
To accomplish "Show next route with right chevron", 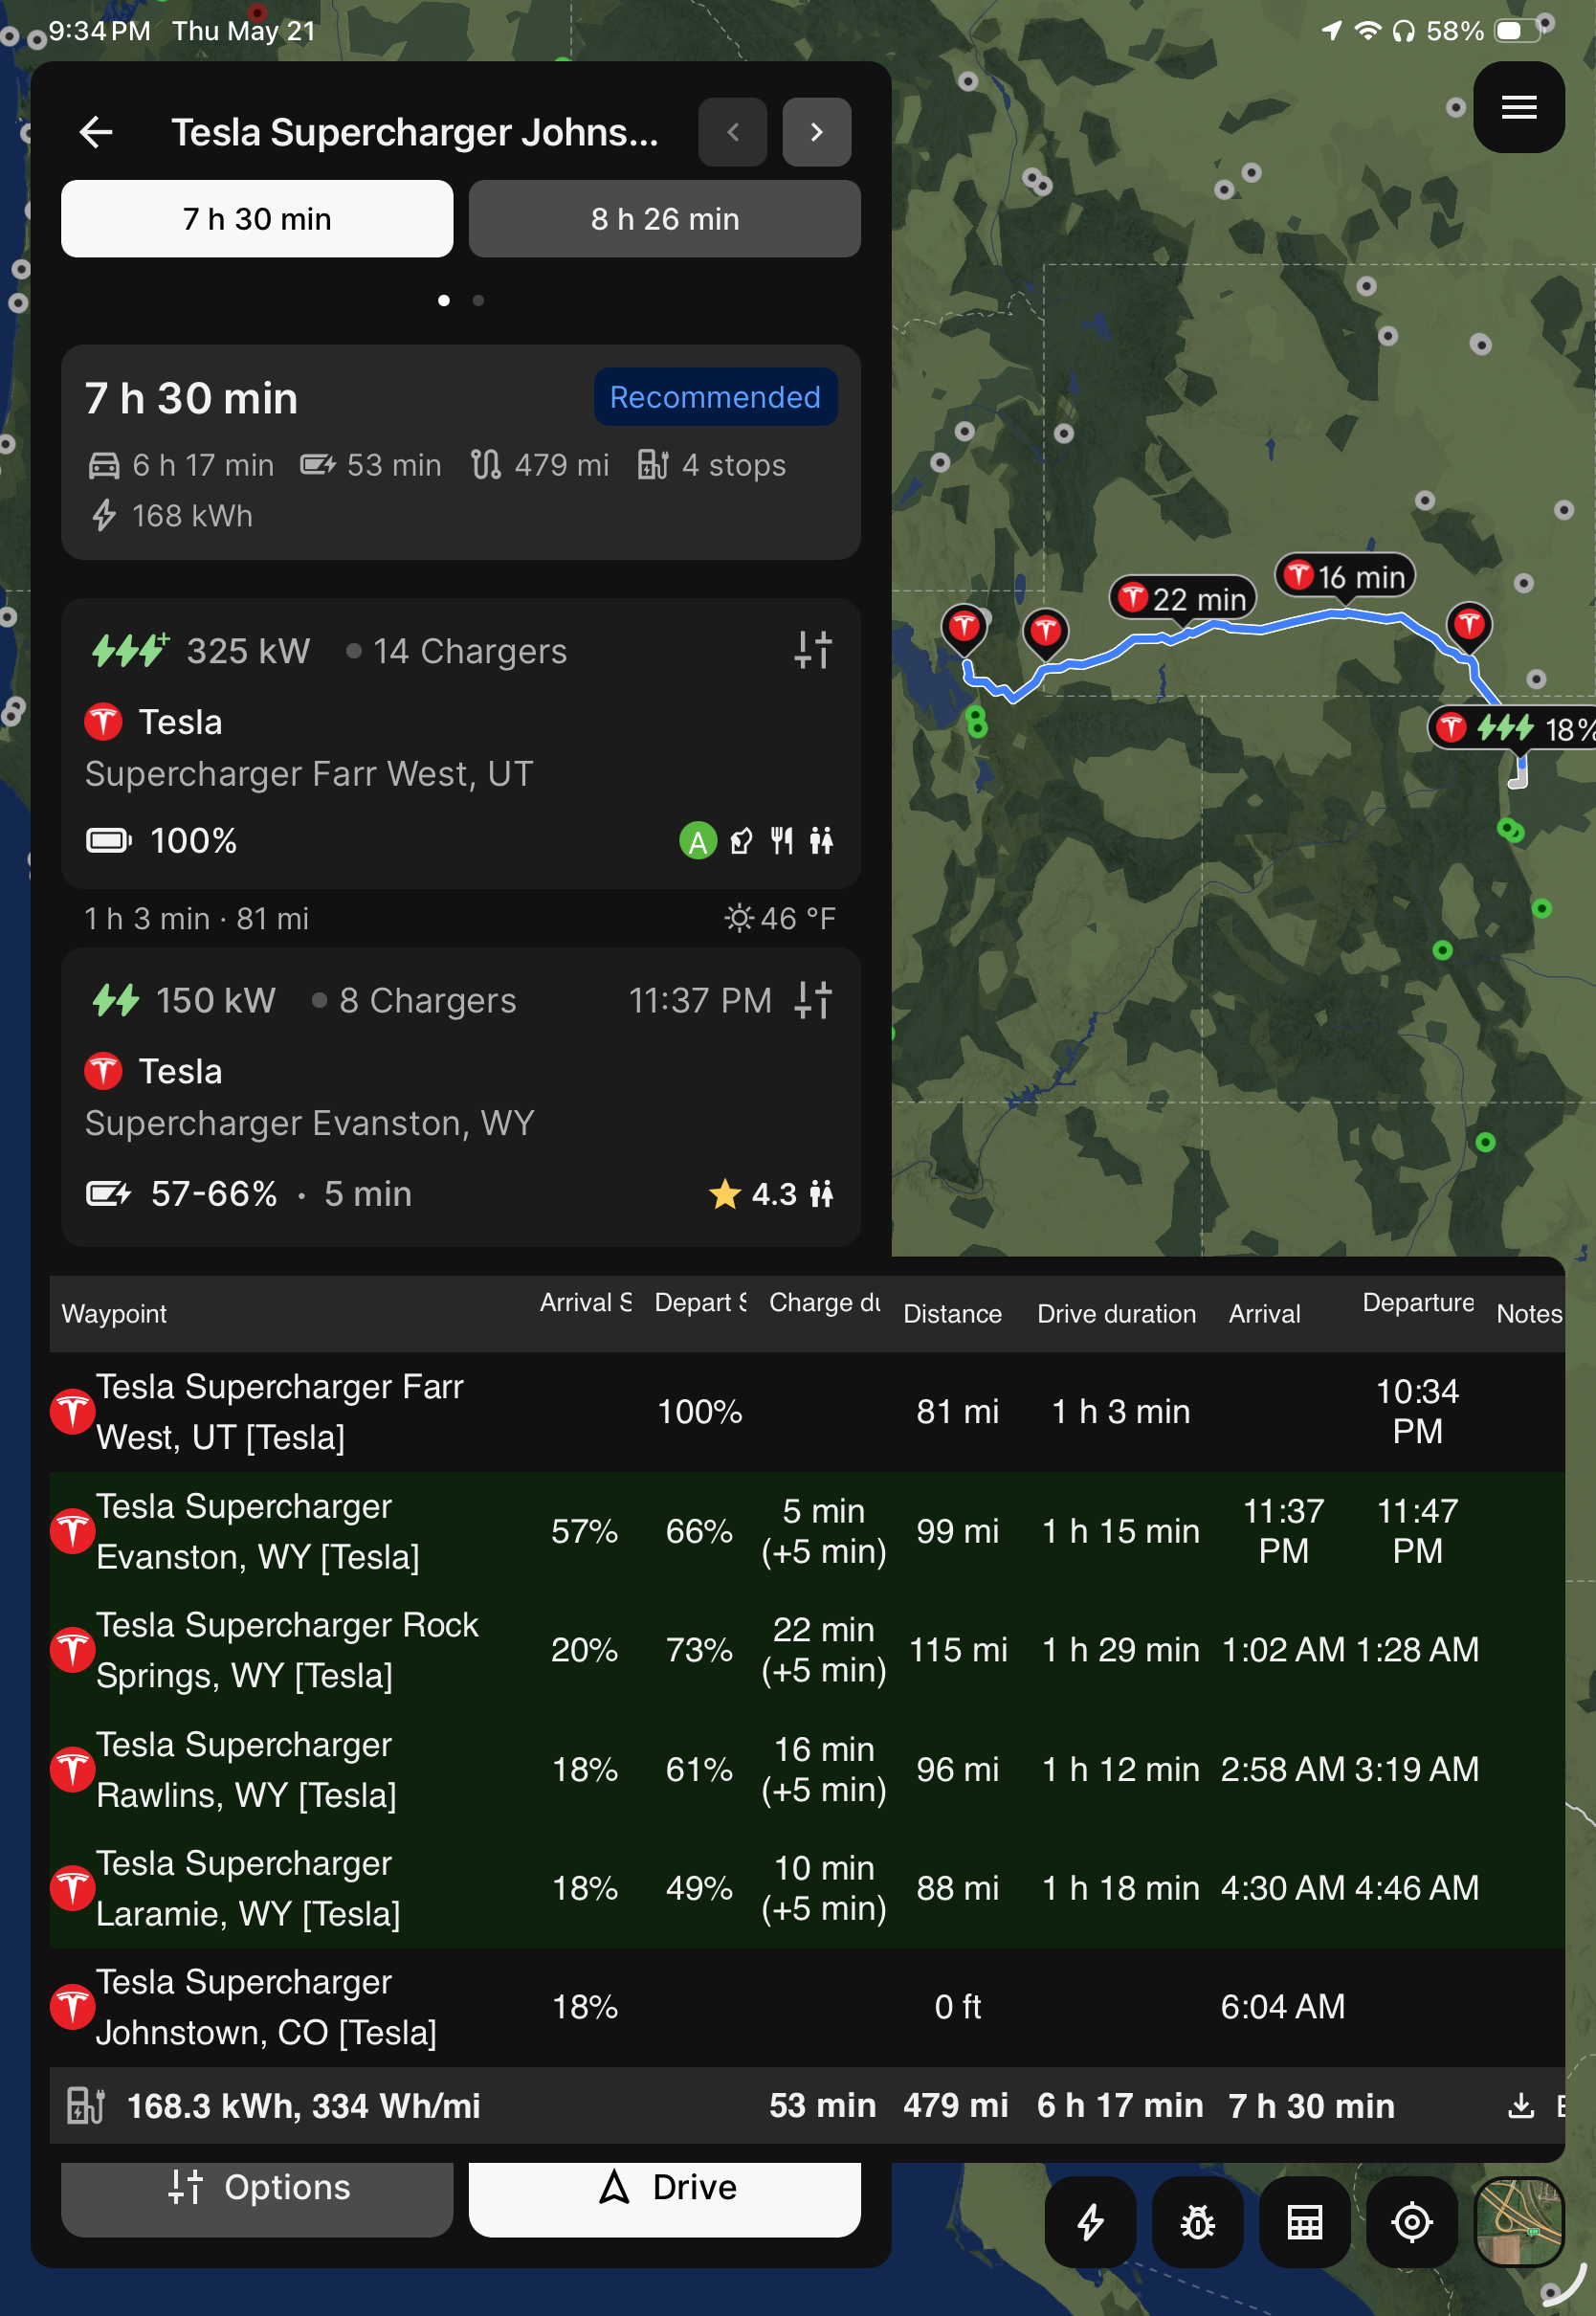I will point(817,132).
